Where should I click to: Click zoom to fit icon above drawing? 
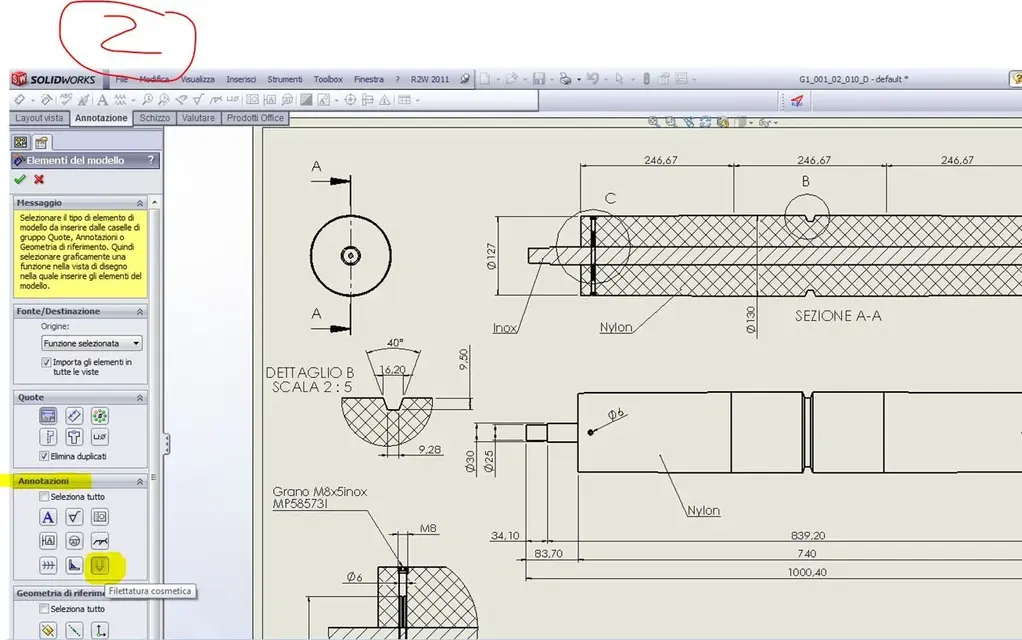[653, 122]
